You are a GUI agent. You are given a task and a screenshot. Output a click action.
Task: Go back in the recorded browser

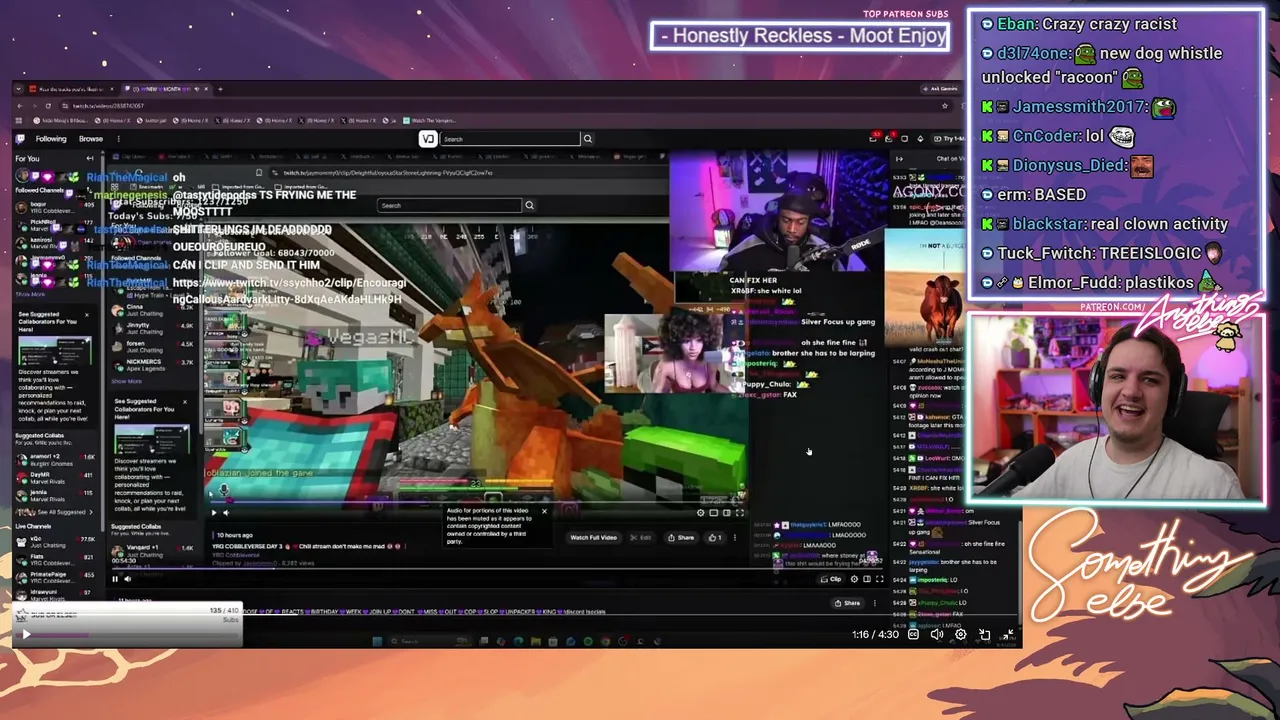click(x=20, y=105)
